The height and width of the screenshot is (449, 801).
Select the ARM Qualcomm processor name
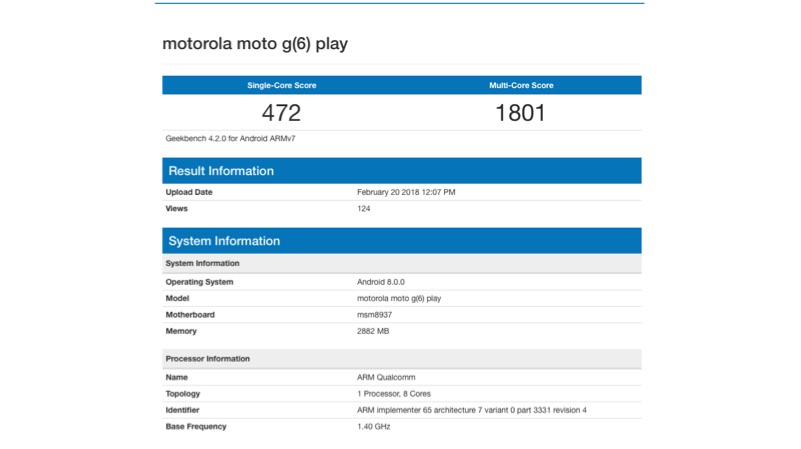coord(387,378)
